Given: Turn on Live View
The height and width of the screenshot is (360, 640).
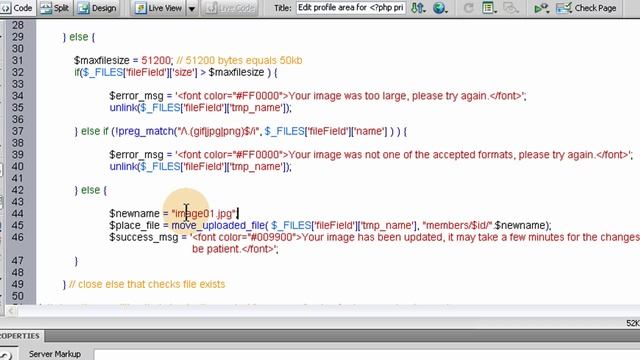Looking at the screenshot, I should click(158, 8).
